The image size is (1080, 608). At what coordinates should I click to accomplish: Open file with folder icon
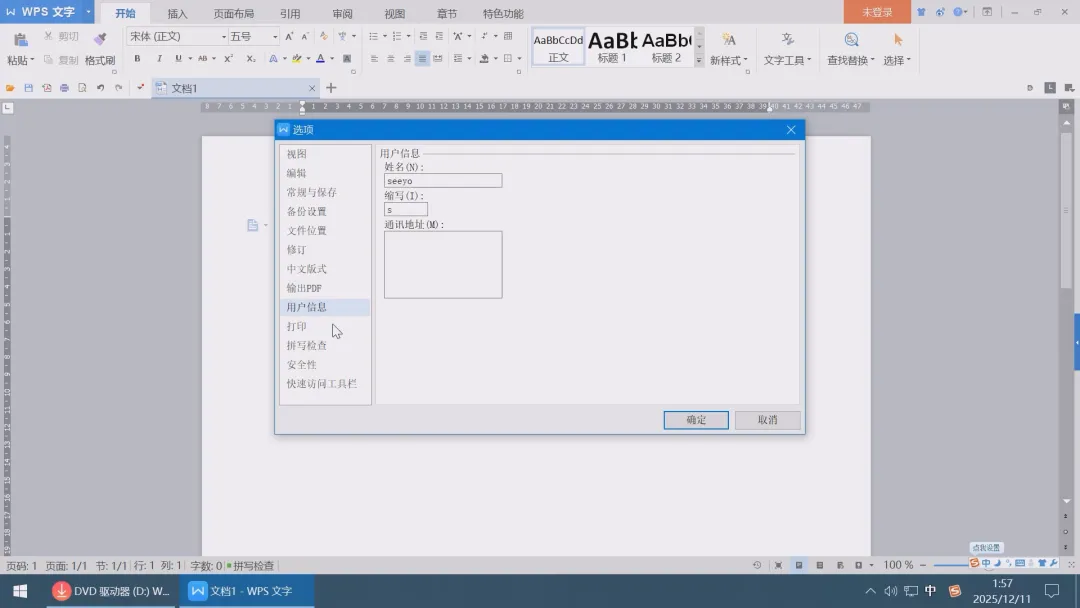[10, 88]
